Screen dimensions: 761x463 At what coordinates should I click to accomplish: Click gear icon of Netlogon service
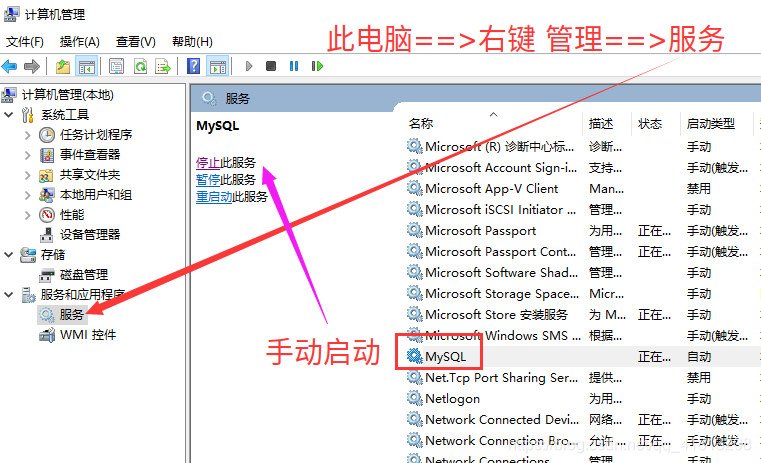(414, 398)
